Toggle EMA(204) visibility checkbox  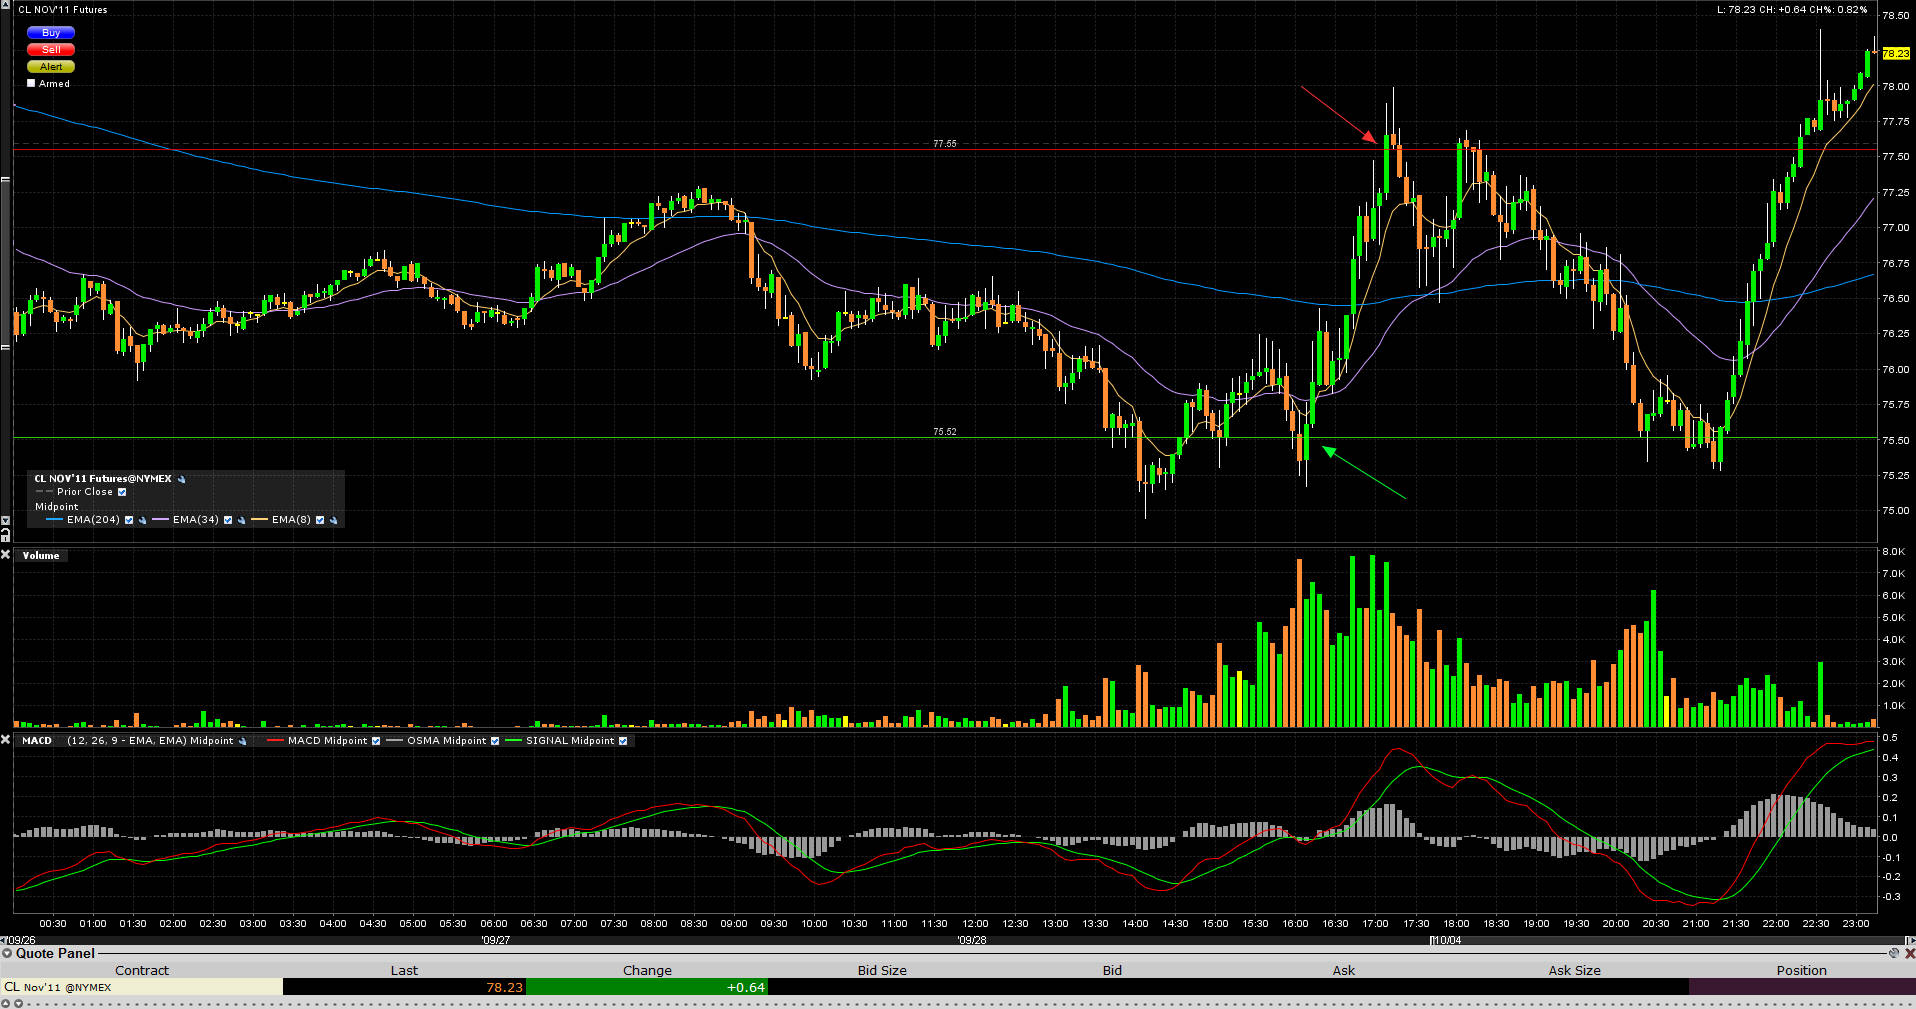(x=129, y=520)
